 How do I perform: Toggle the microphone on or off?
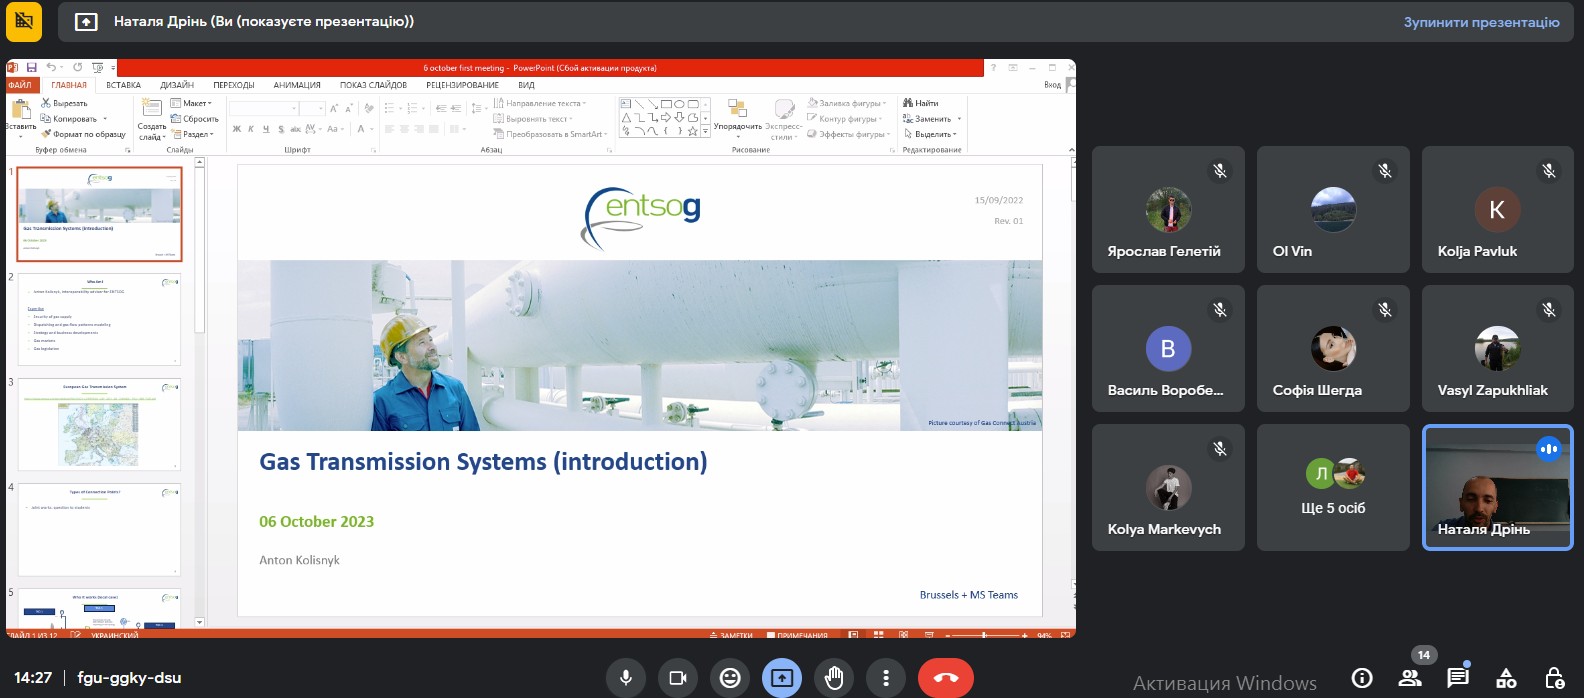point(626,678)
